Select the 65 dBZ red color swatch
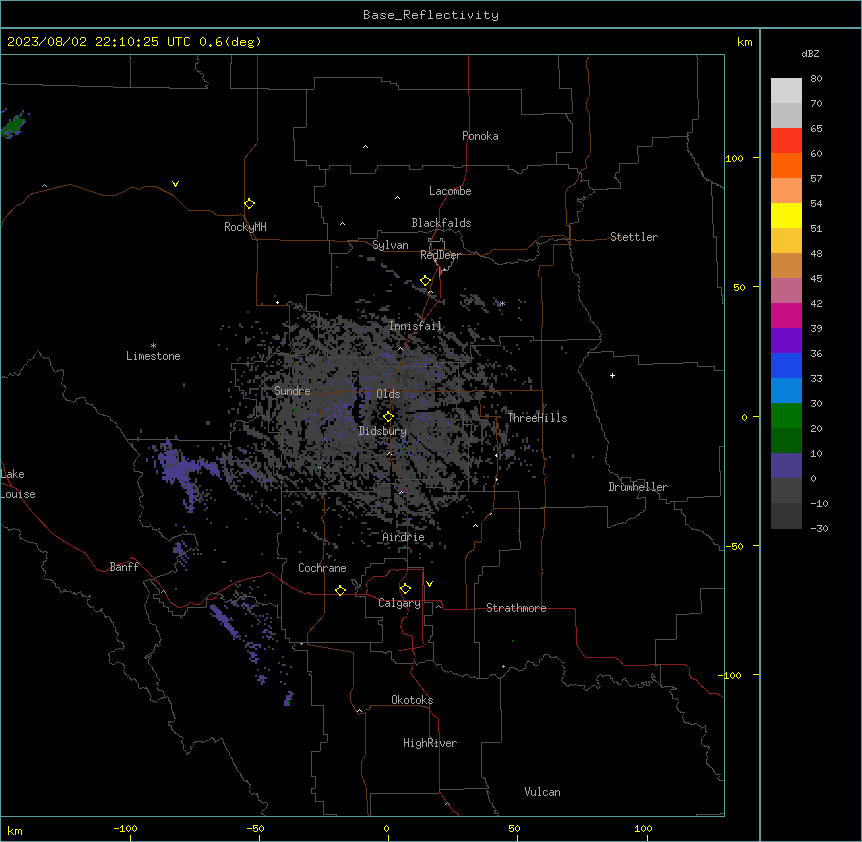The width and height of the screenshot is (862, 842). click(x=786, y=140)
